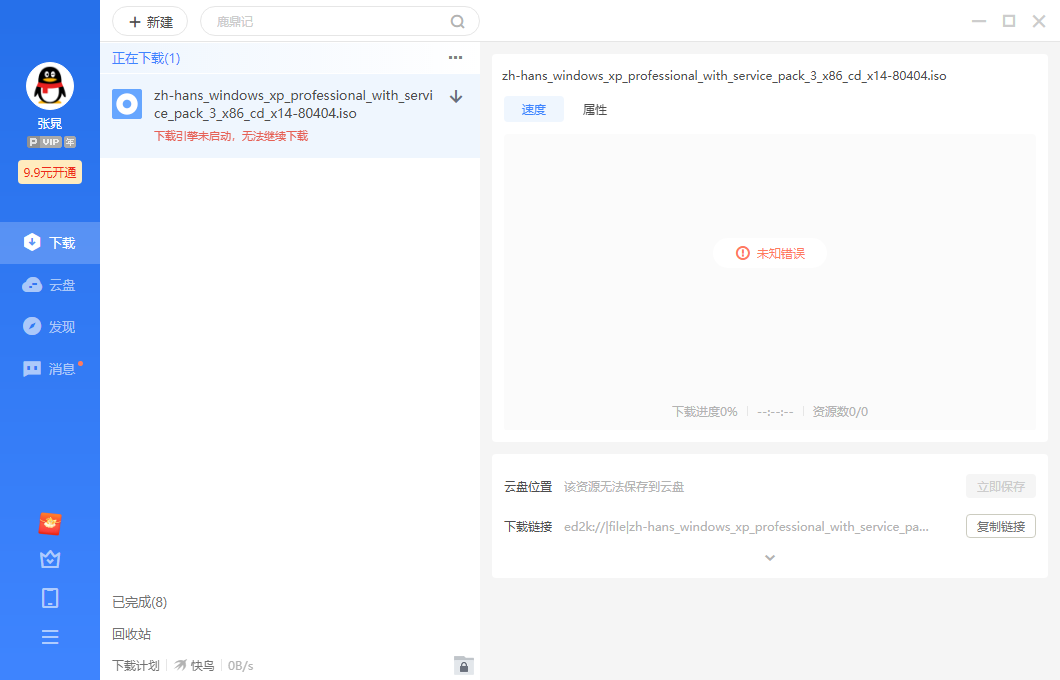Click the crown VIP icon in sidebar
The width and height of the screenshot is (1060, 680).
coord(50,560)
